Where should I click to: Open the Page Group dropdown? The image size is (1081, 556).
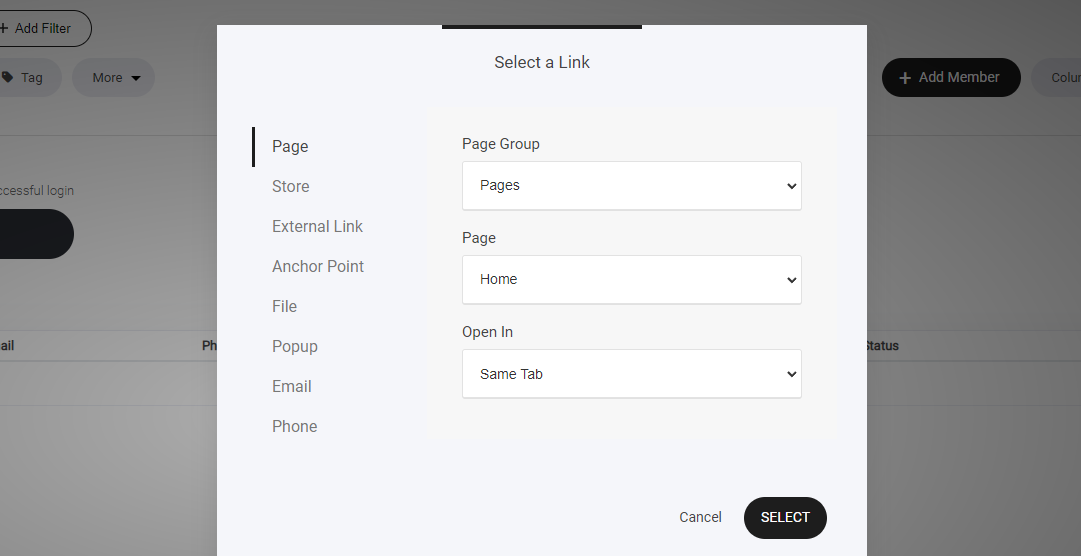coord(631,186)
